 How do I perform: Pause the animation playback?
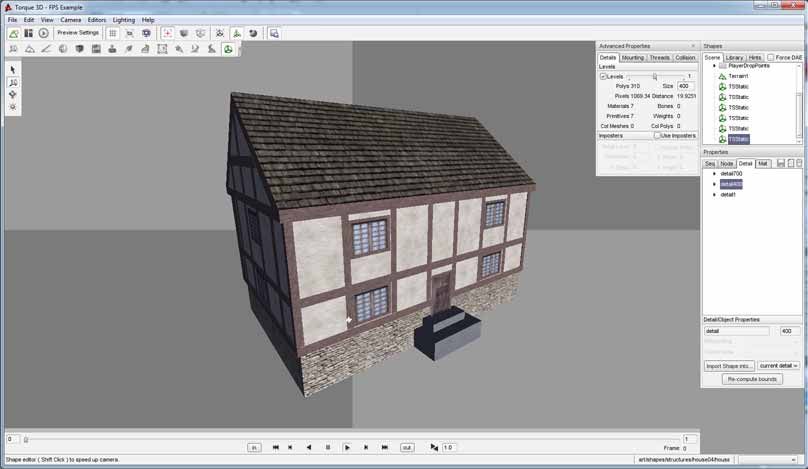pyautogui.click(x=328, y=447)
